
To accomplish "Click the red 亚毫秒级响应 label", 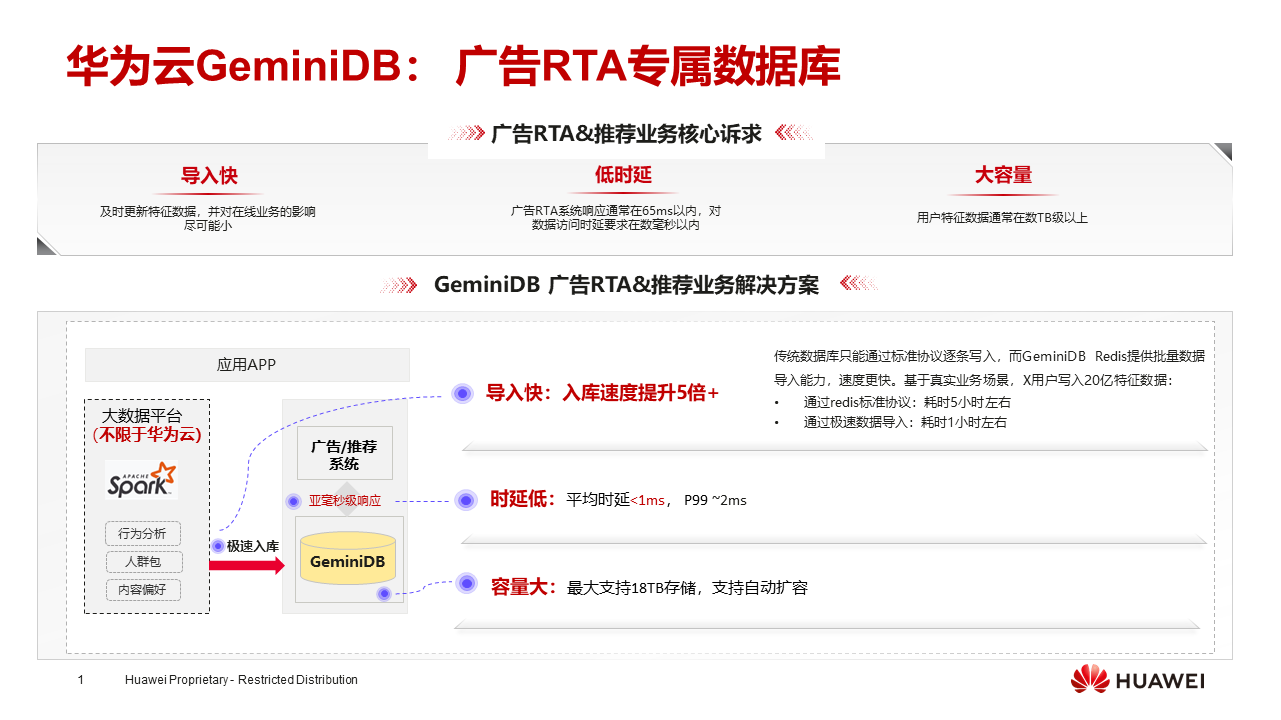I will click(345, 501).
